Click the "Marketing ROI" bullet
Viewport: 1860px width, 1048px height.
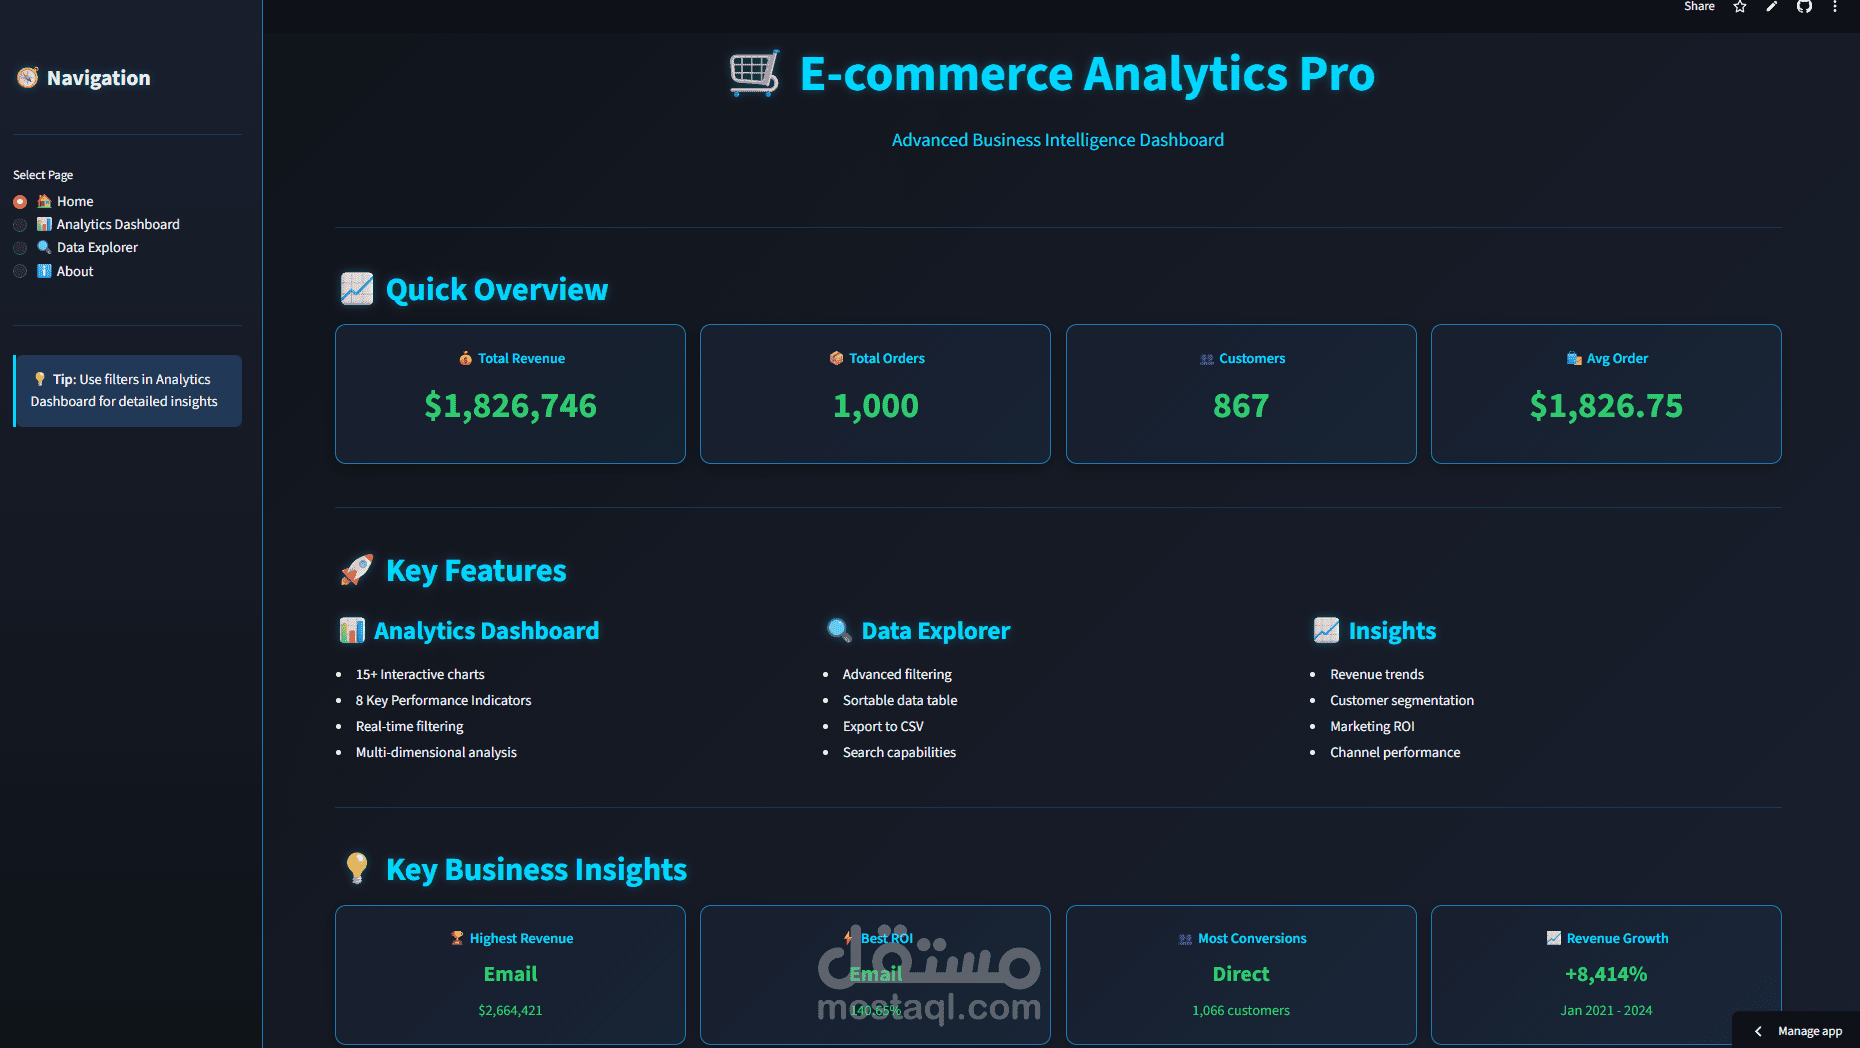click(1372, 726)
